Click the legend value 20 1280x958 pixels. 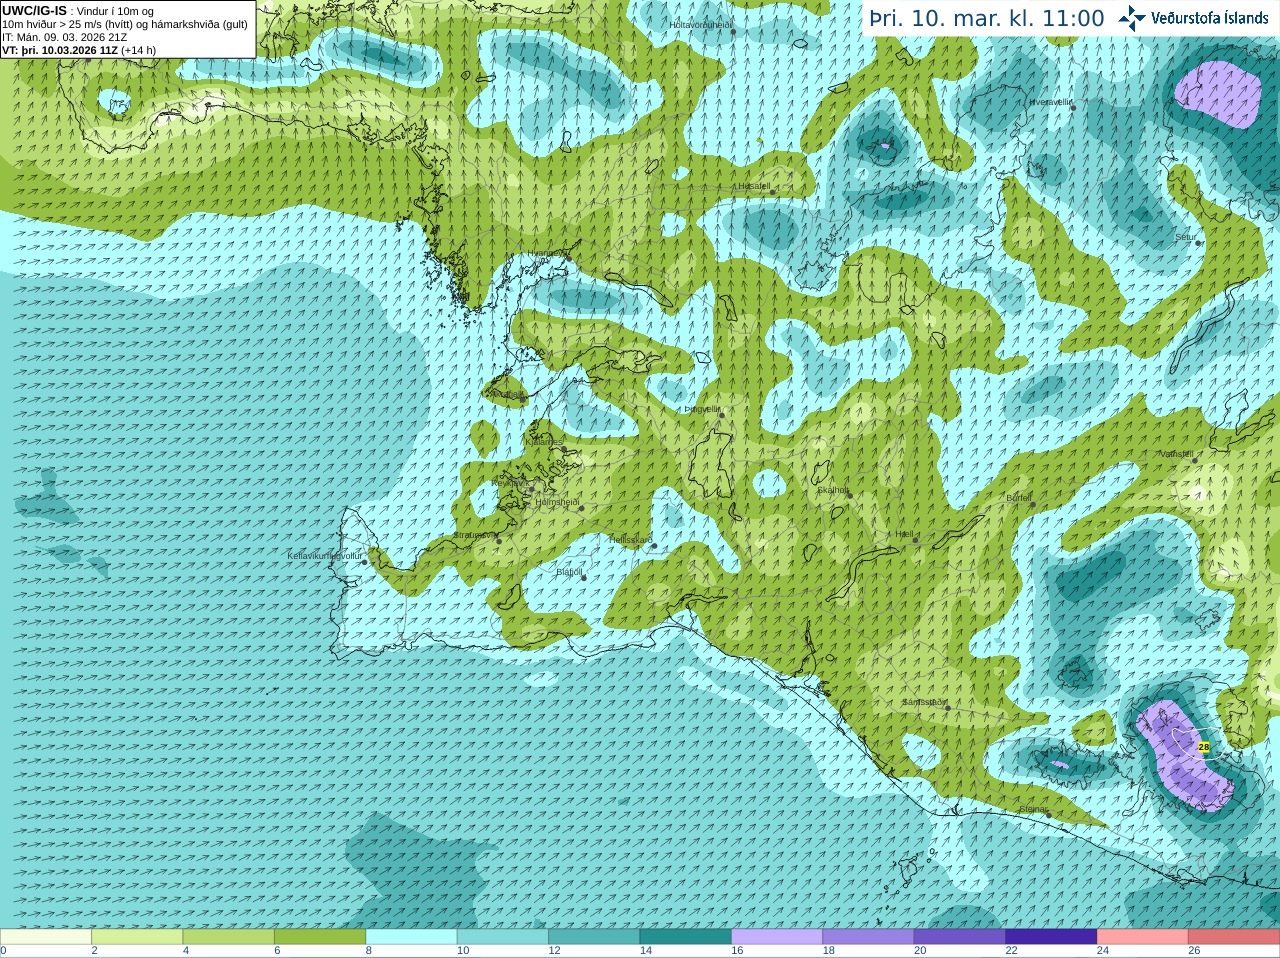[919, 951]
